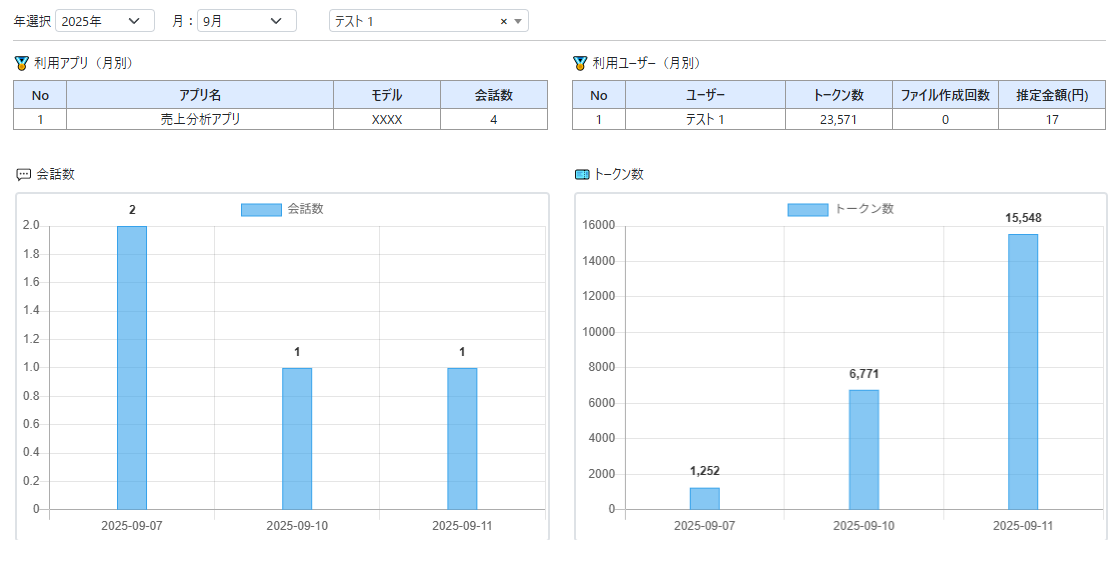The image size is (1120, 568).
Task: Click the speech bubble icon next to 会話数
Action: point(23,174)
